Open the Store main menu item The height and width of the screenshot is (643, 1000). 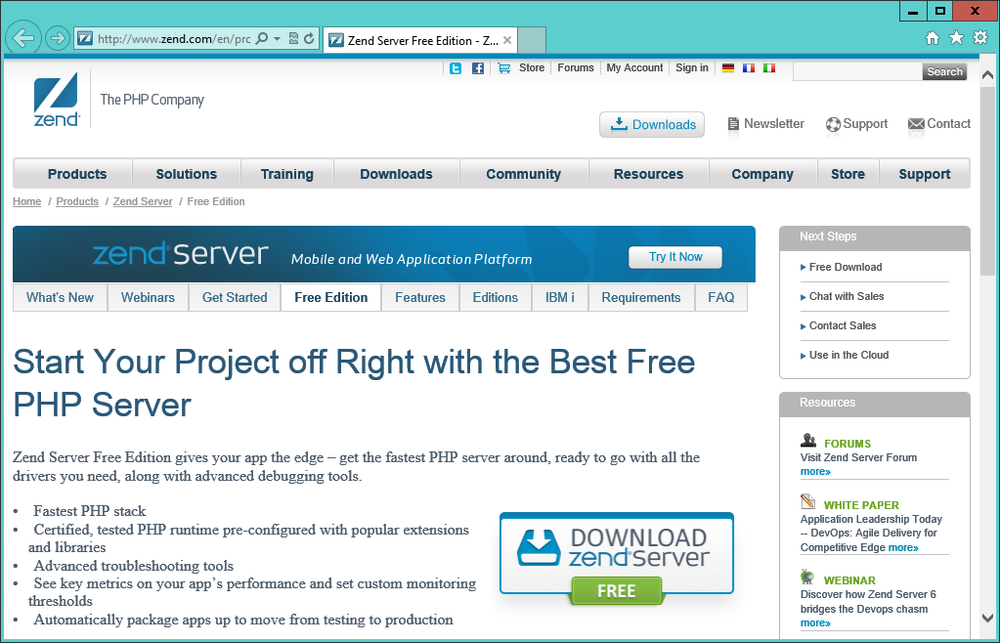pos(848,174)
